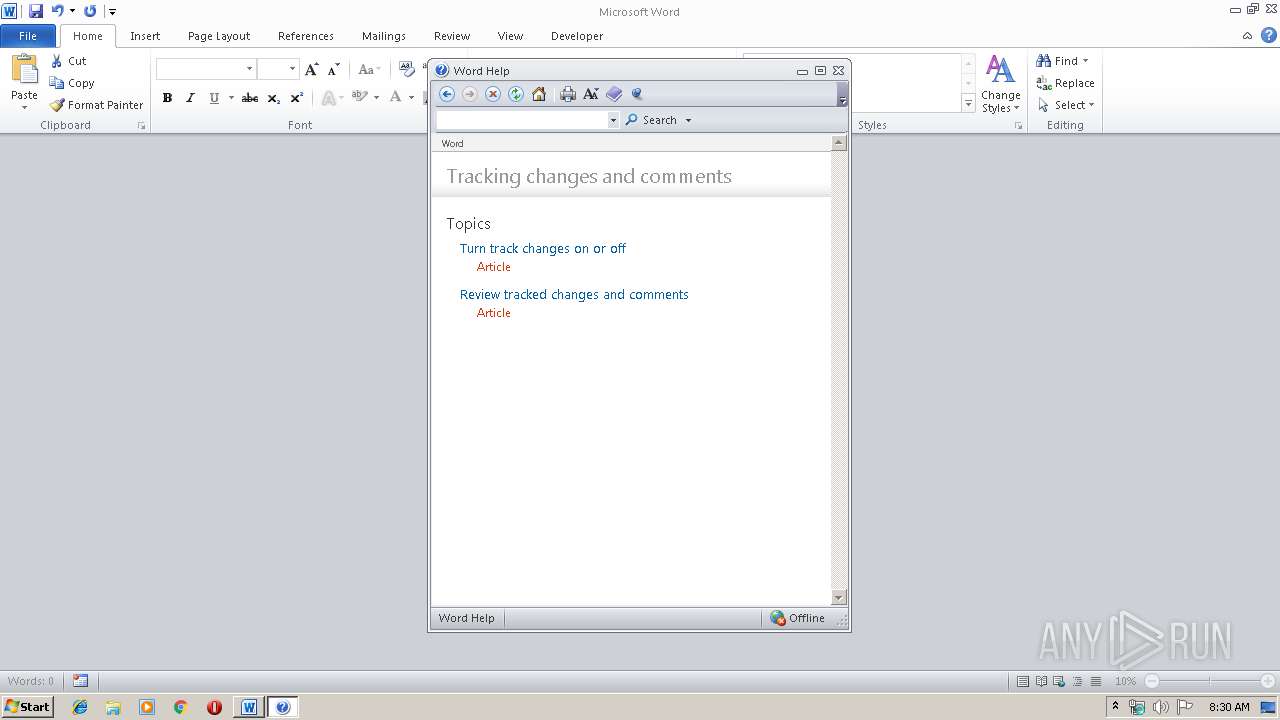Click the Search button in Word Help
Image resolution: width=1280 pixels, height=720 pixels.
pyautogui.click(x=651, y=120)
